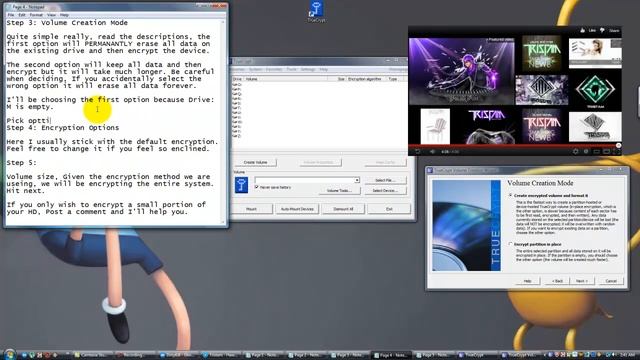Click Share link above the video
This screenshot has height=360, width=640.
[614, 31]
